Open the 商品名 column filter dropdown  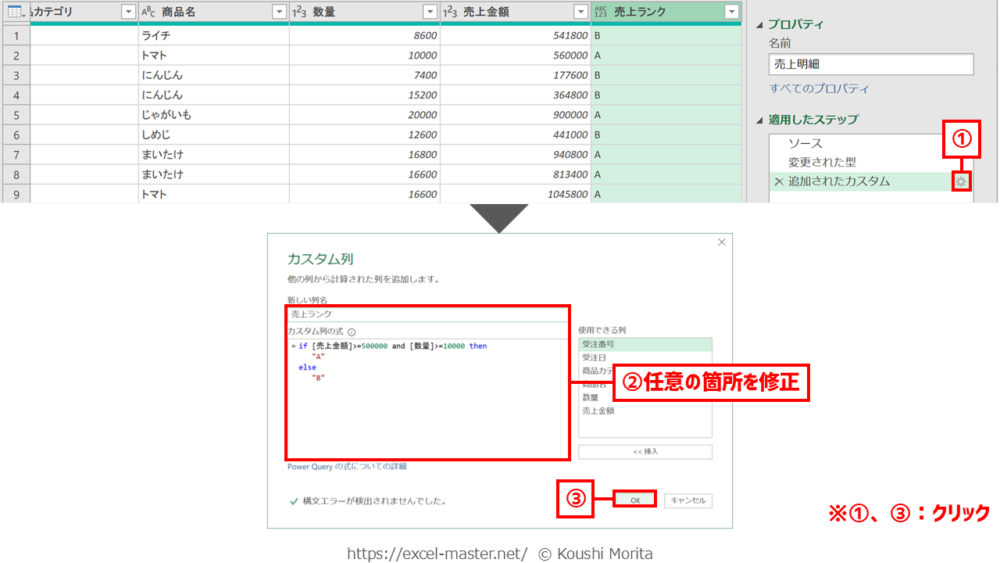coord(279,11)
